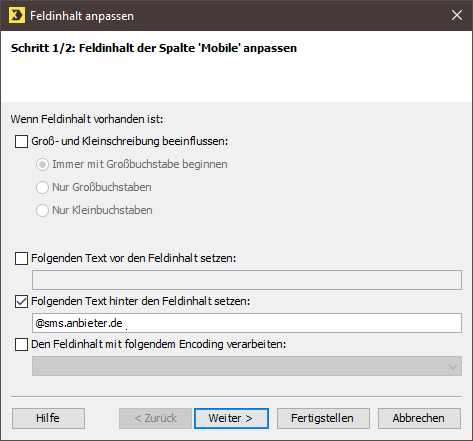Click the Schritt 1/2 heading text
The width and height of the screenshot is (473, 441).
(x=154, y=48)
